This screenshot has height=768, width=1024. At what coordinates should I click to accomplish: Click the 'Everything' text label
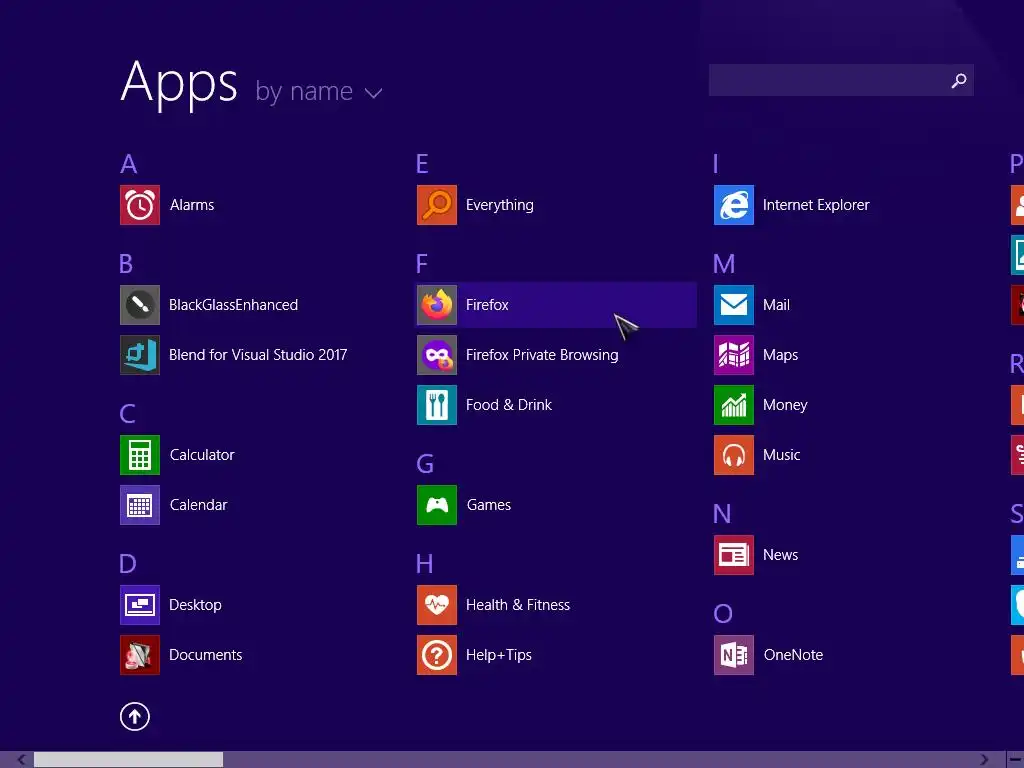click(x=500, y=206)
